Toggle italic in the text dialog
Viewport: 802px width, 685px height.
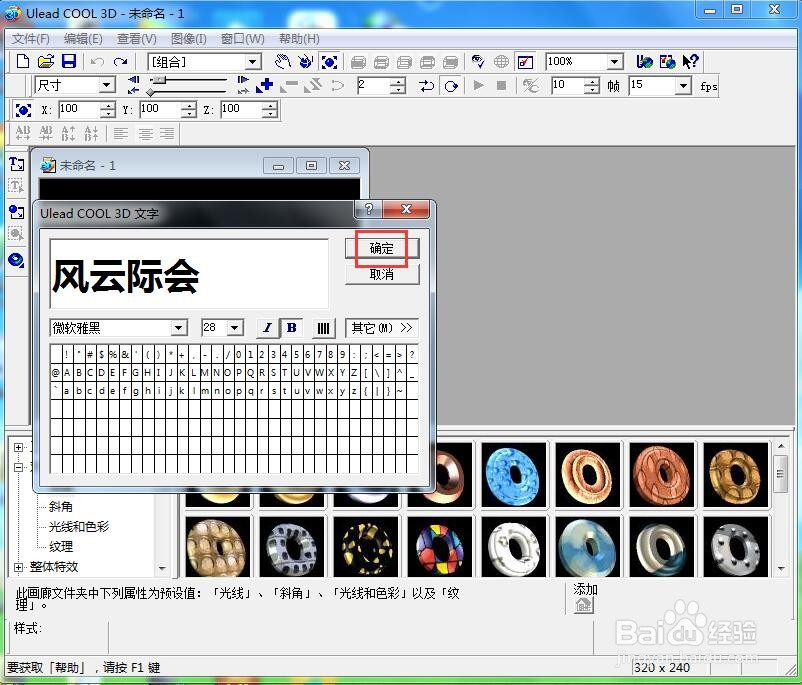pos(268,328)
